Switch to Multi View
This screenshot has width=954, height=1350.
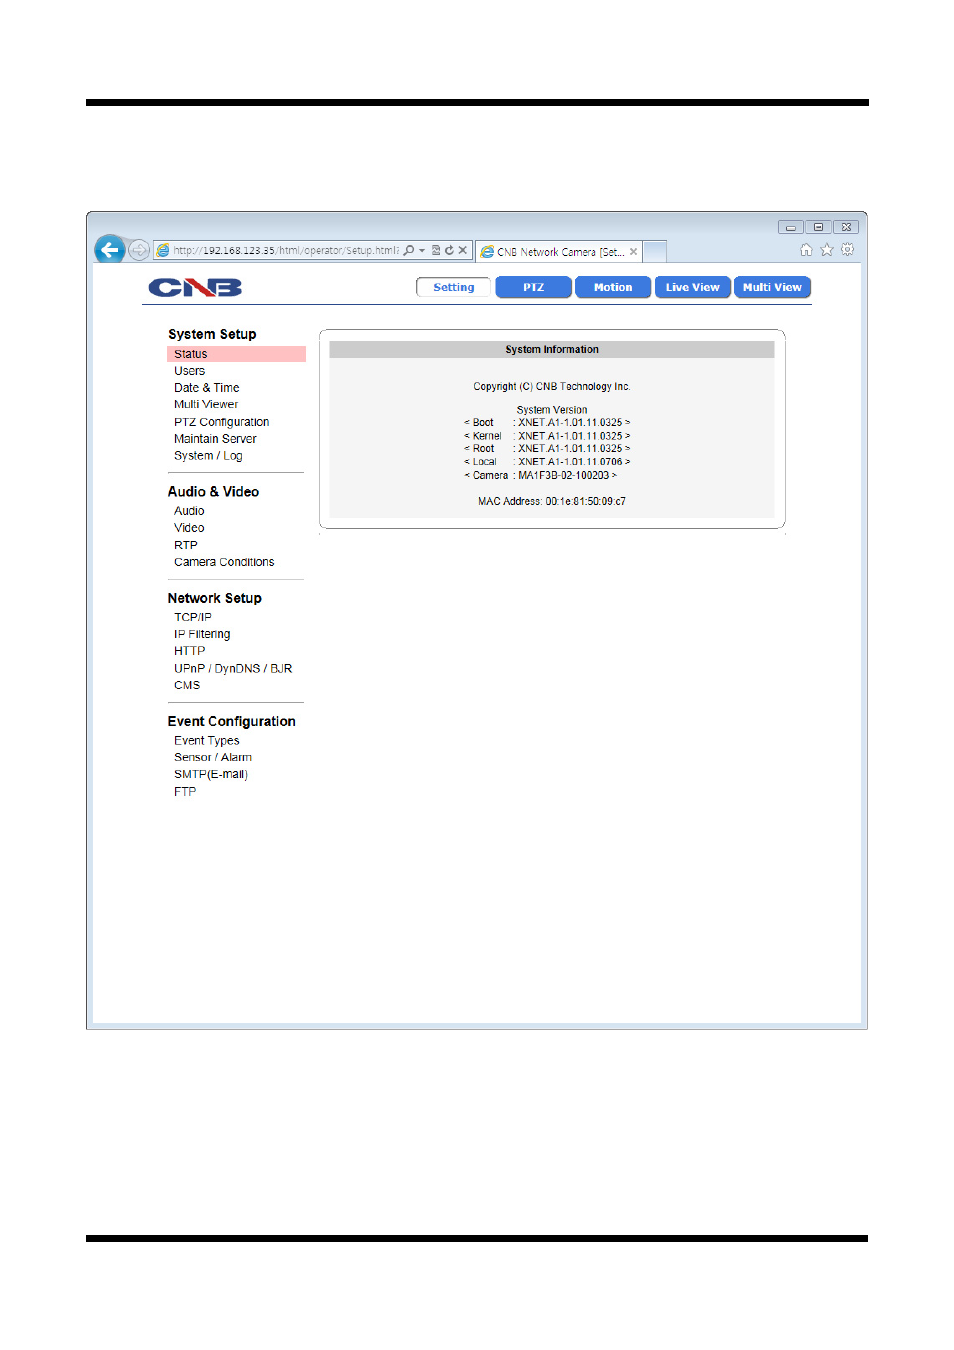point(772,287)
